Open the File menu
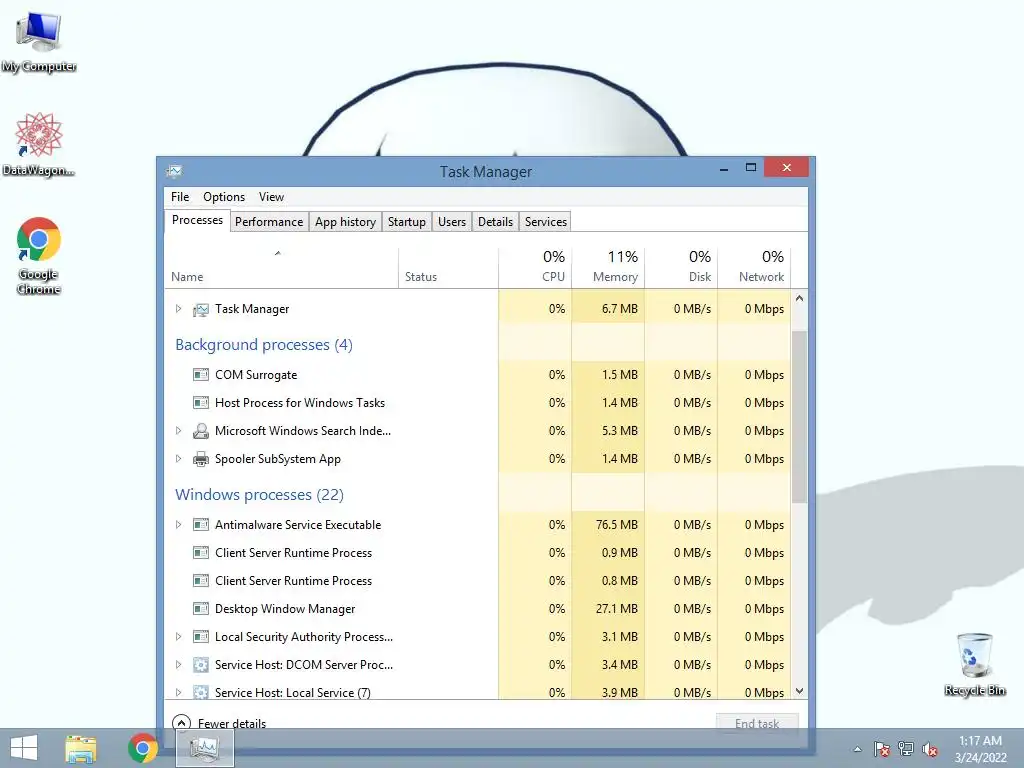Viewport: 1024px width, 768px height. (180, 197)
